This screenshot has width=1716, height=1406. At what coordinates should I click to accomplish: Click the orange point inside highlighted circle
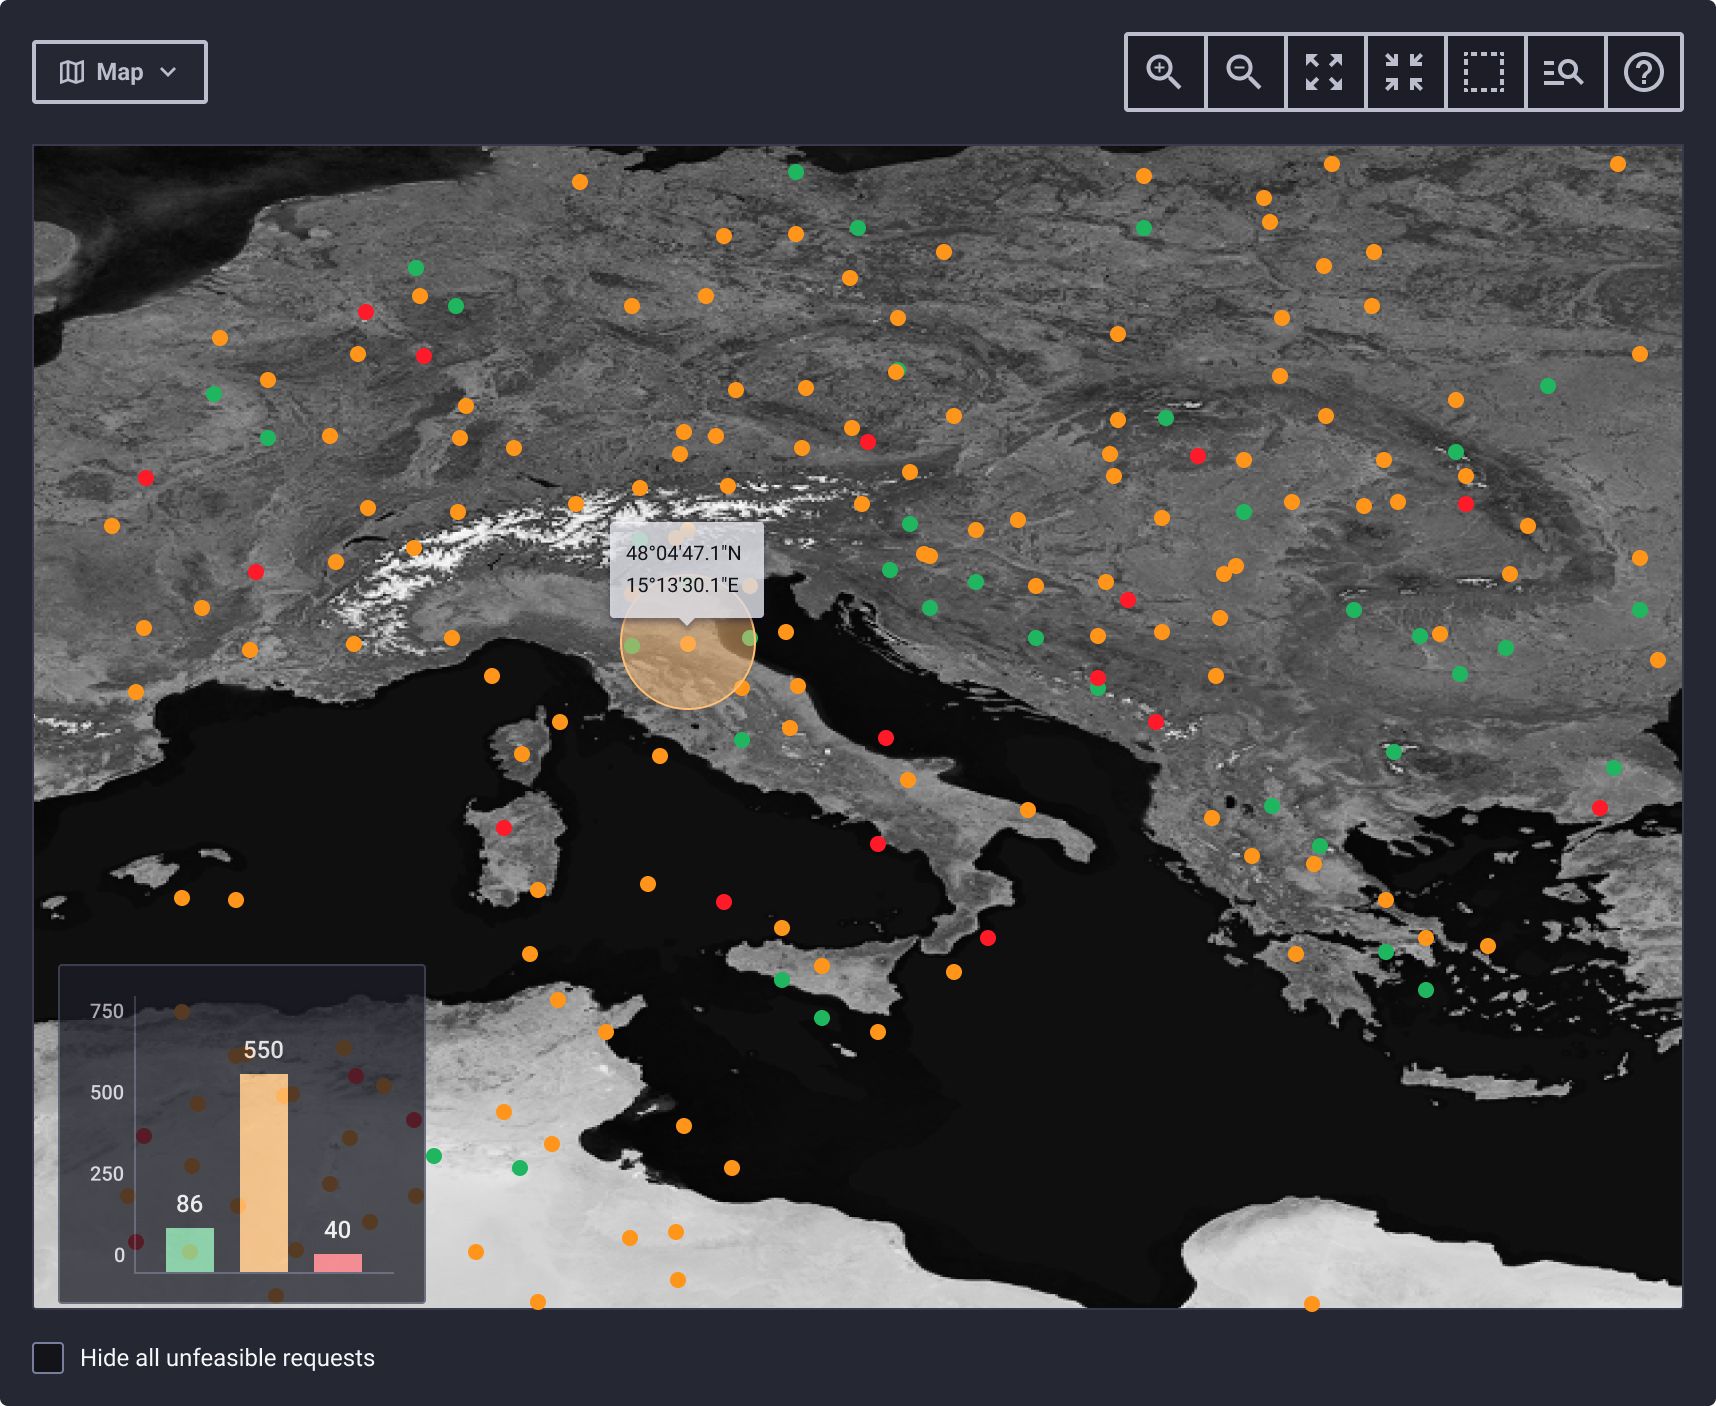click(688, 644)
